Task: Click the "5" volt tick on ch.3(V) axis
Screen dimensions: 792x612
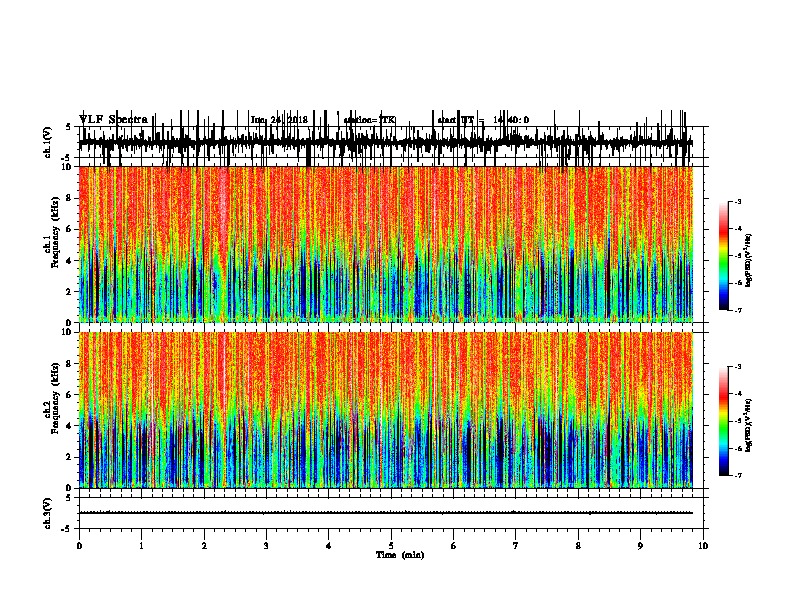Action: pyautogui.click(x=68, y=497)
